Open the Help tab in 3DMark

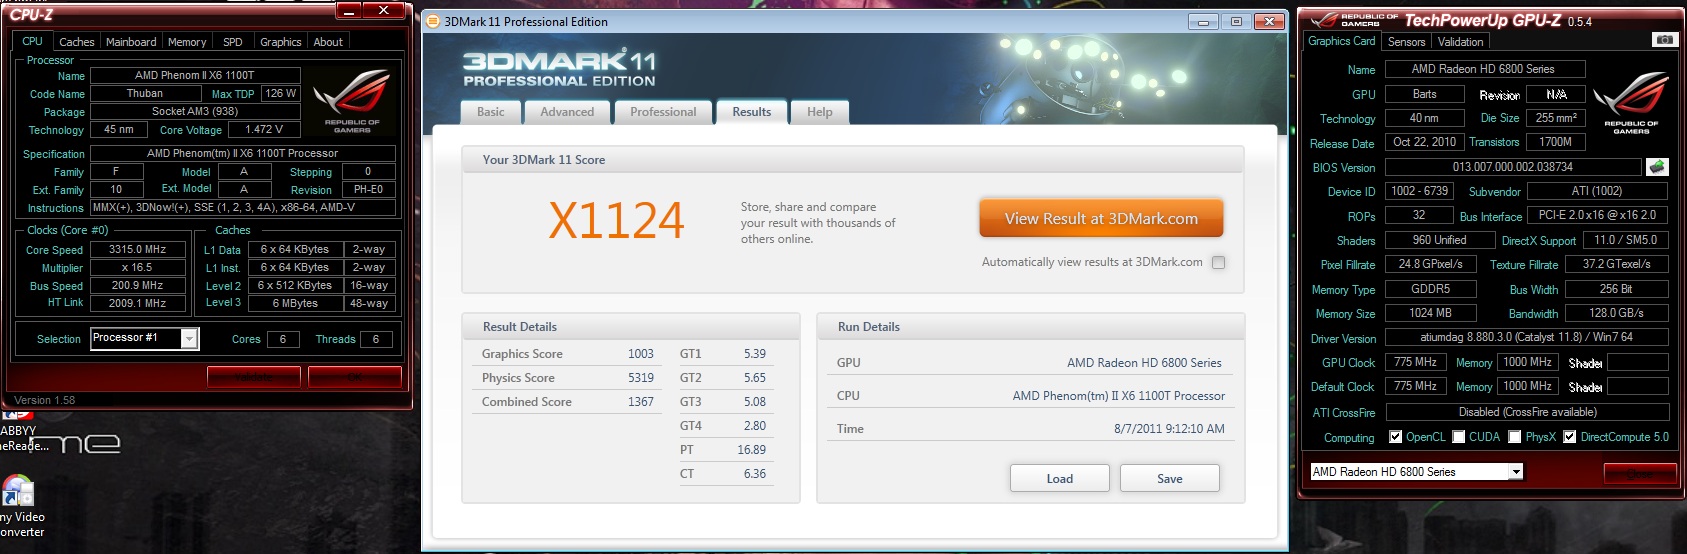click(820, 112)
